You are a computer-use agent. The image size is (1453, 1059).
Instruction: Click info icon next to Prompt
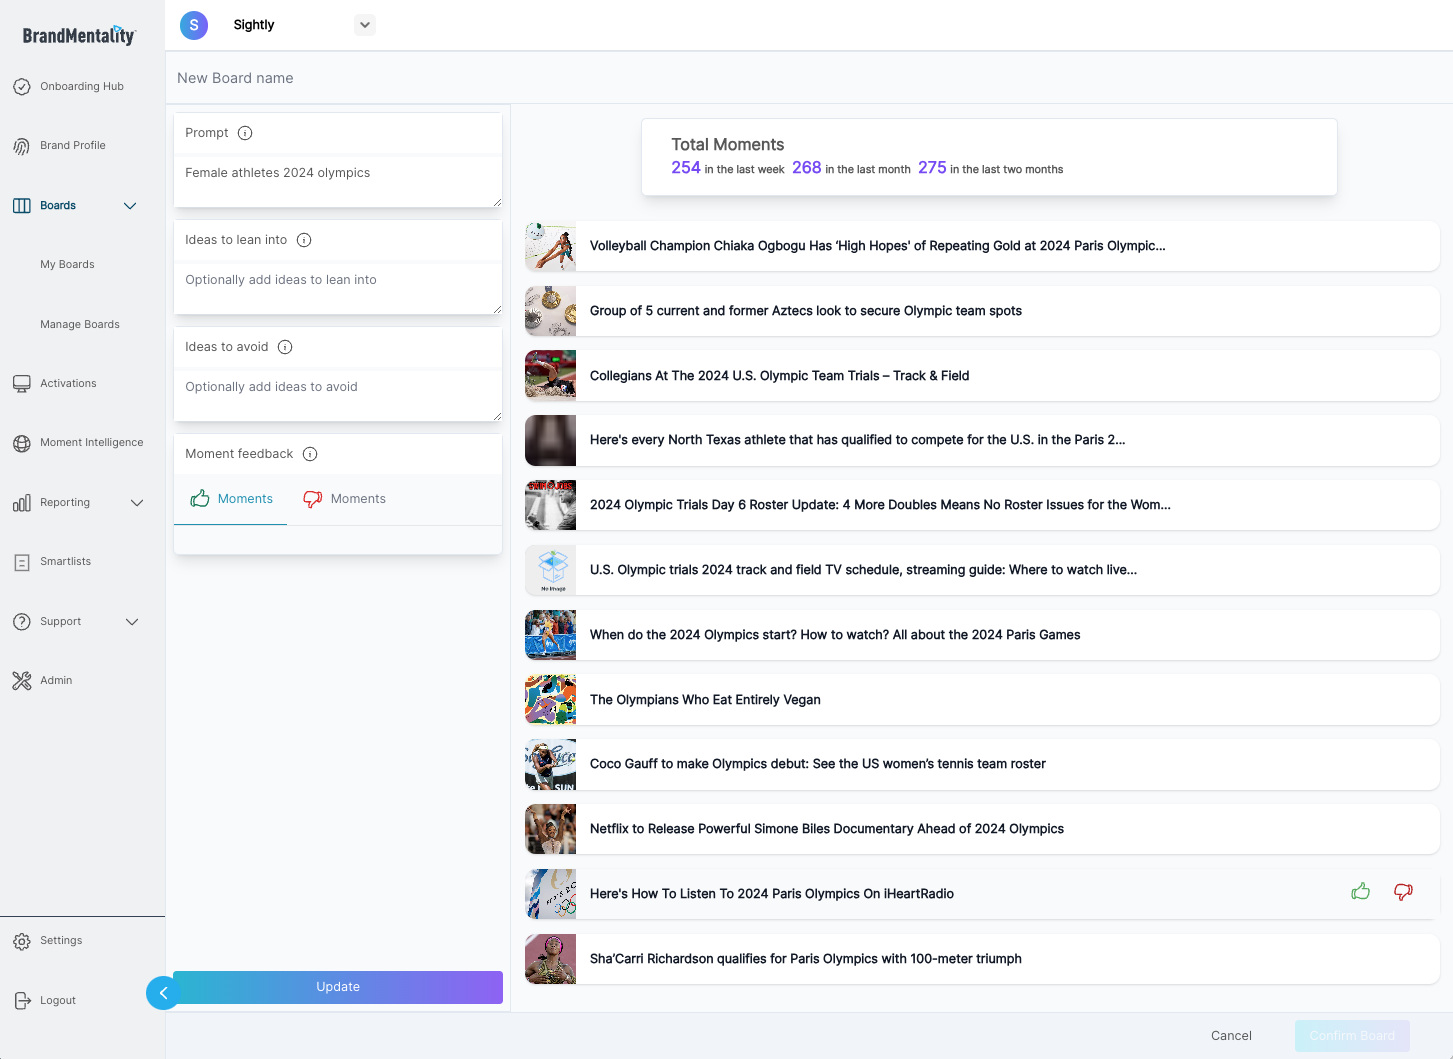245,133
